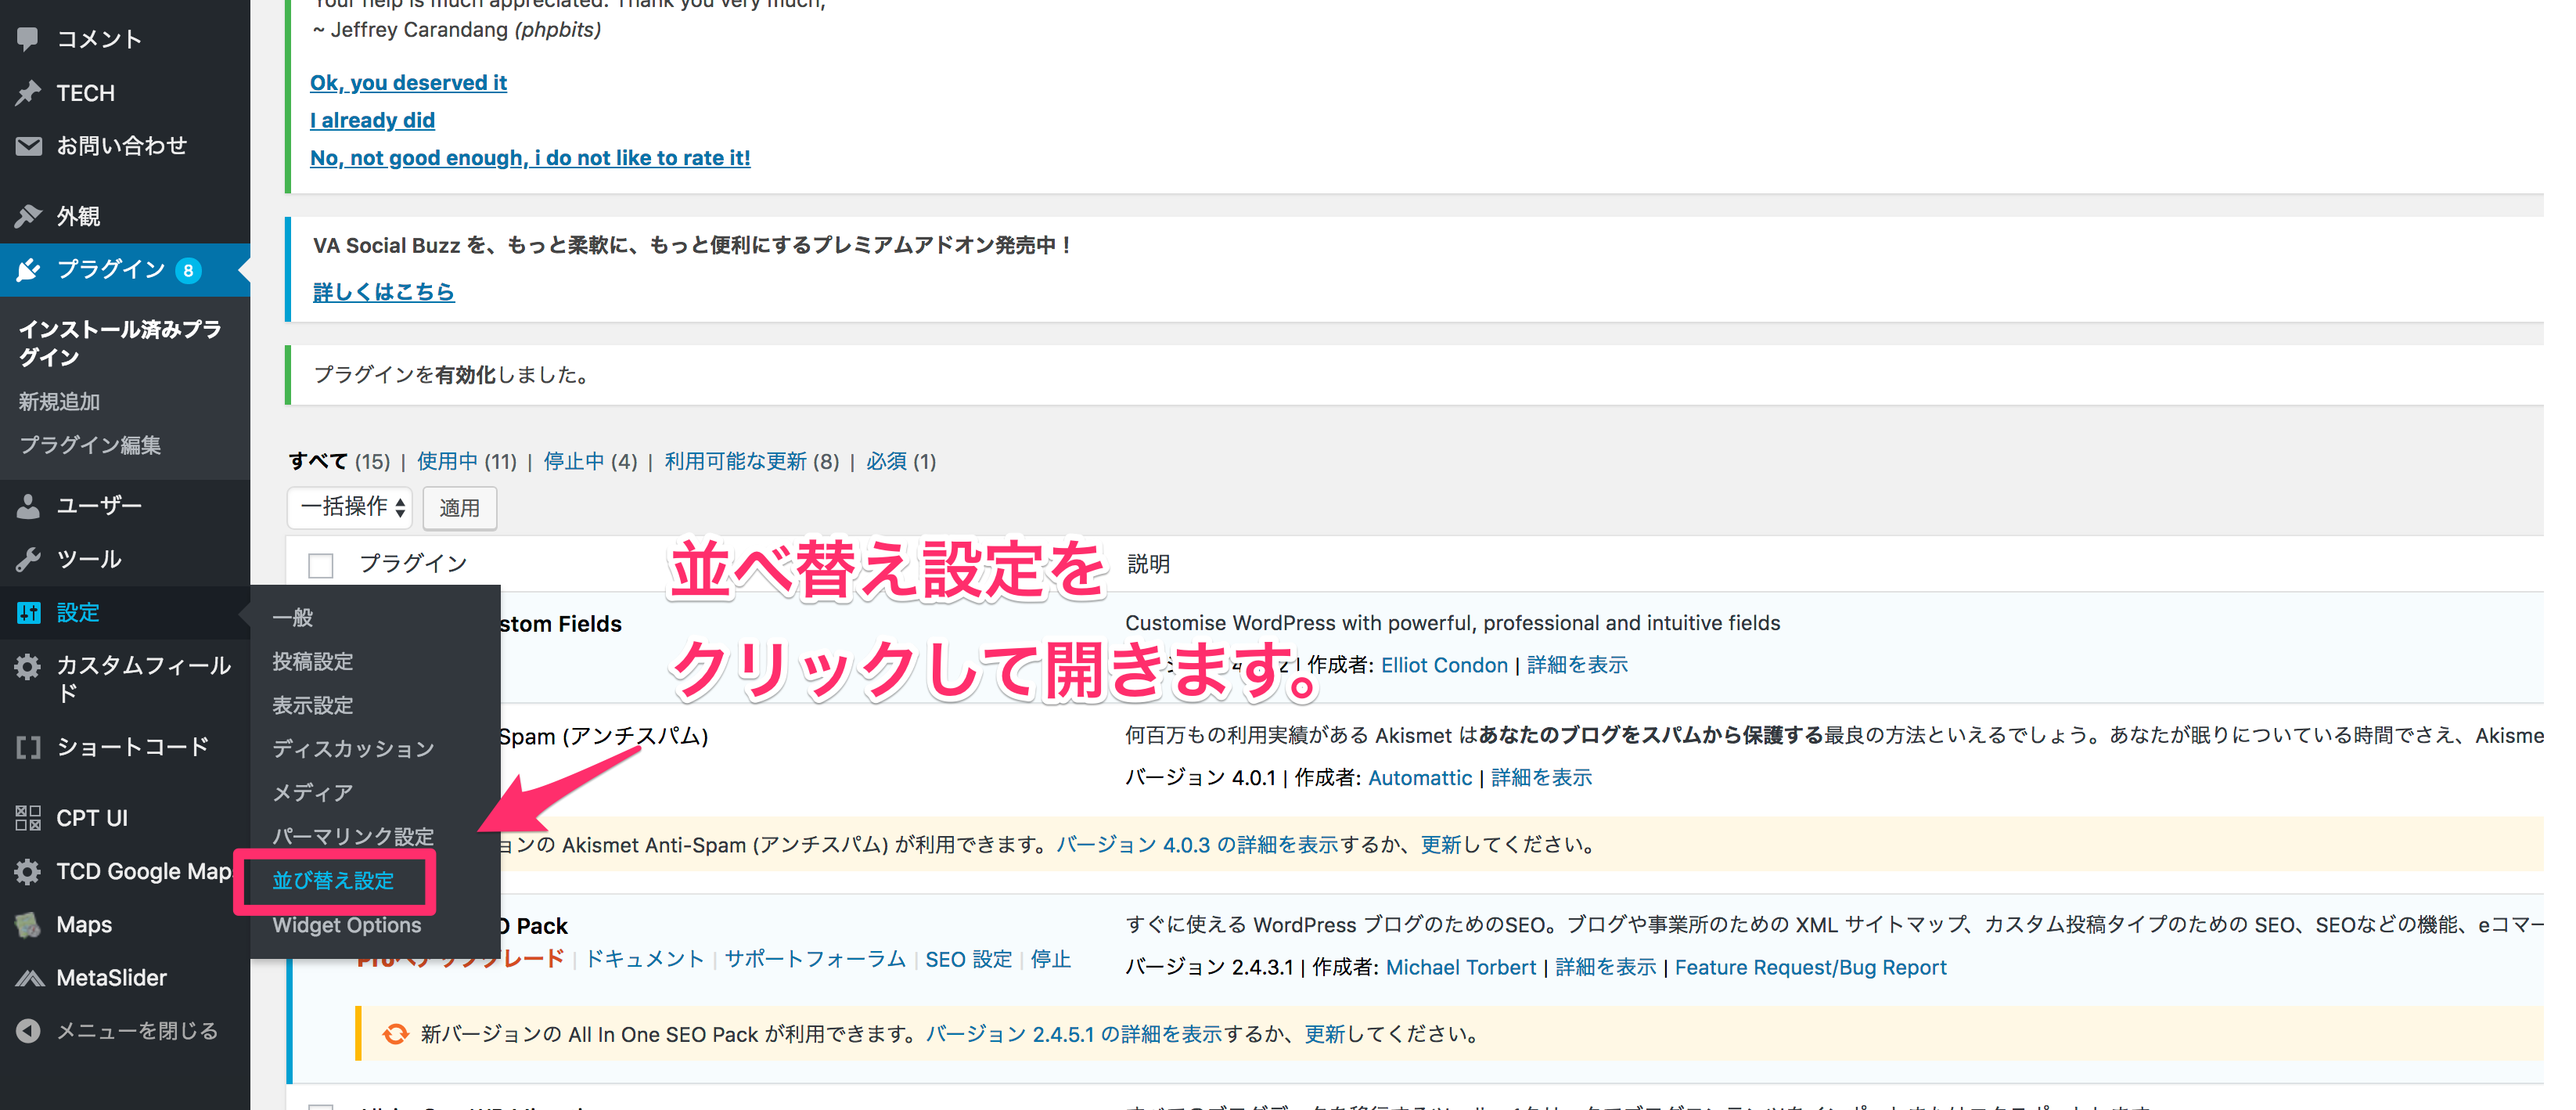Click the カスタムフィールド gear icon
The width and height of the screenshot is (2576, 1110).
pos(28,666)
